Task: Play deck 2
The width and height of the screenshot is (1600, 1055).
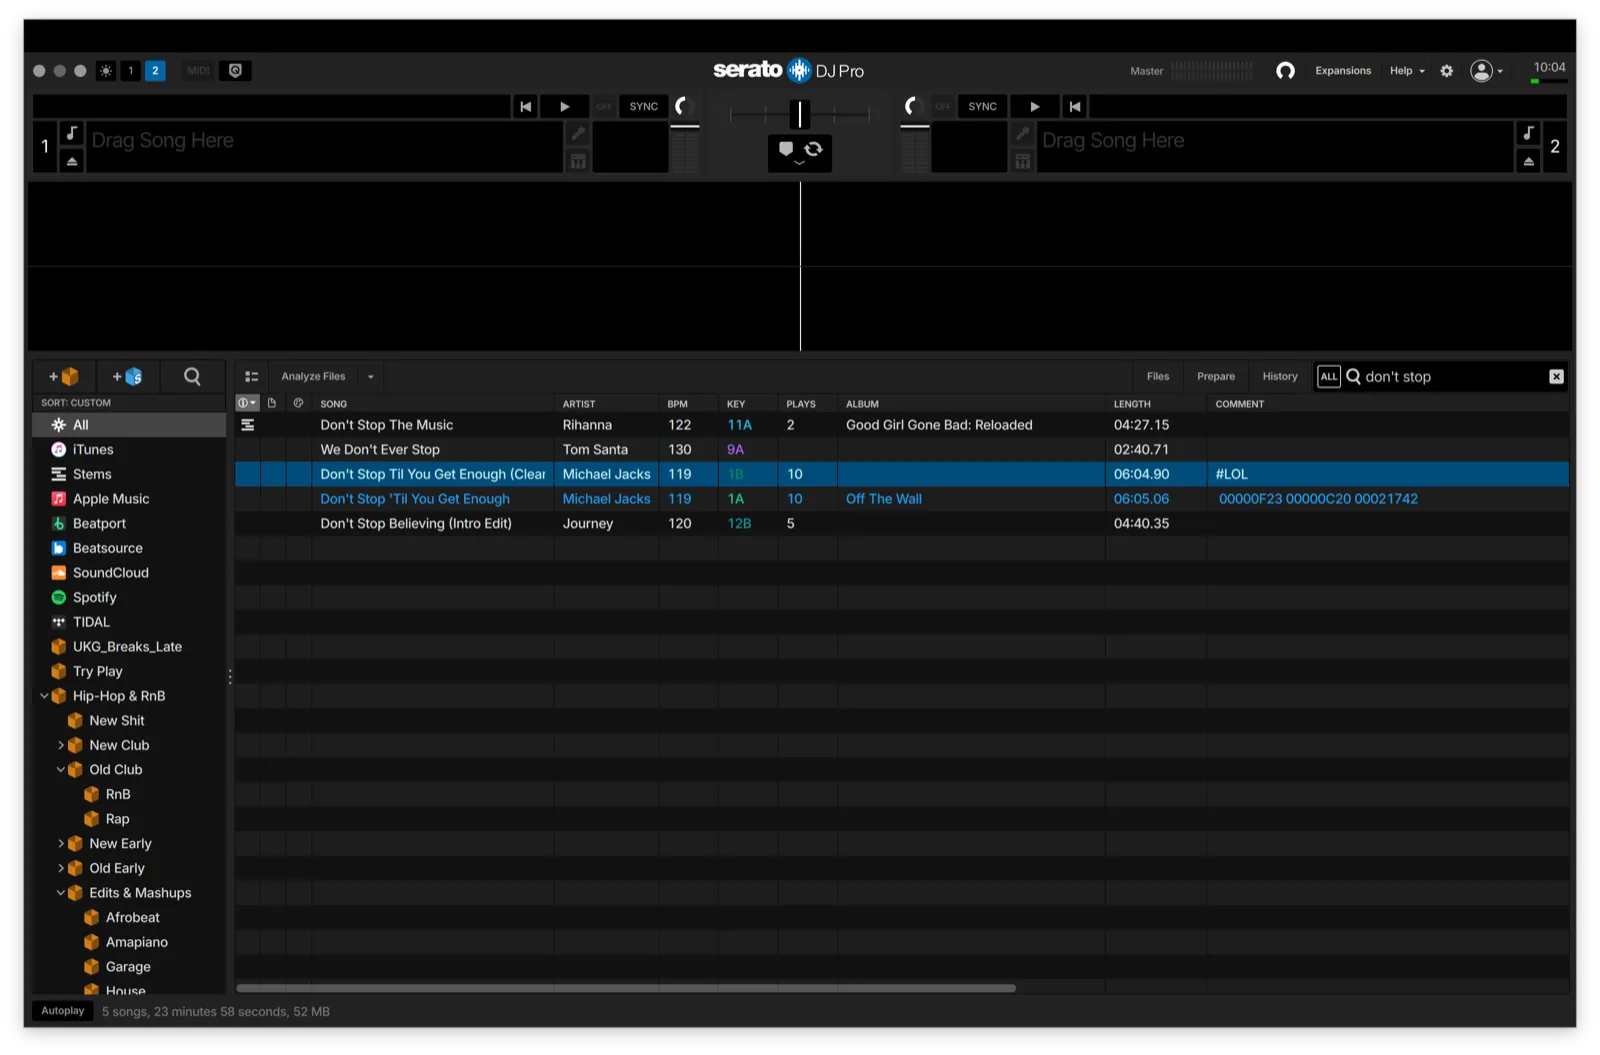Action: [x=1034, y=107]
